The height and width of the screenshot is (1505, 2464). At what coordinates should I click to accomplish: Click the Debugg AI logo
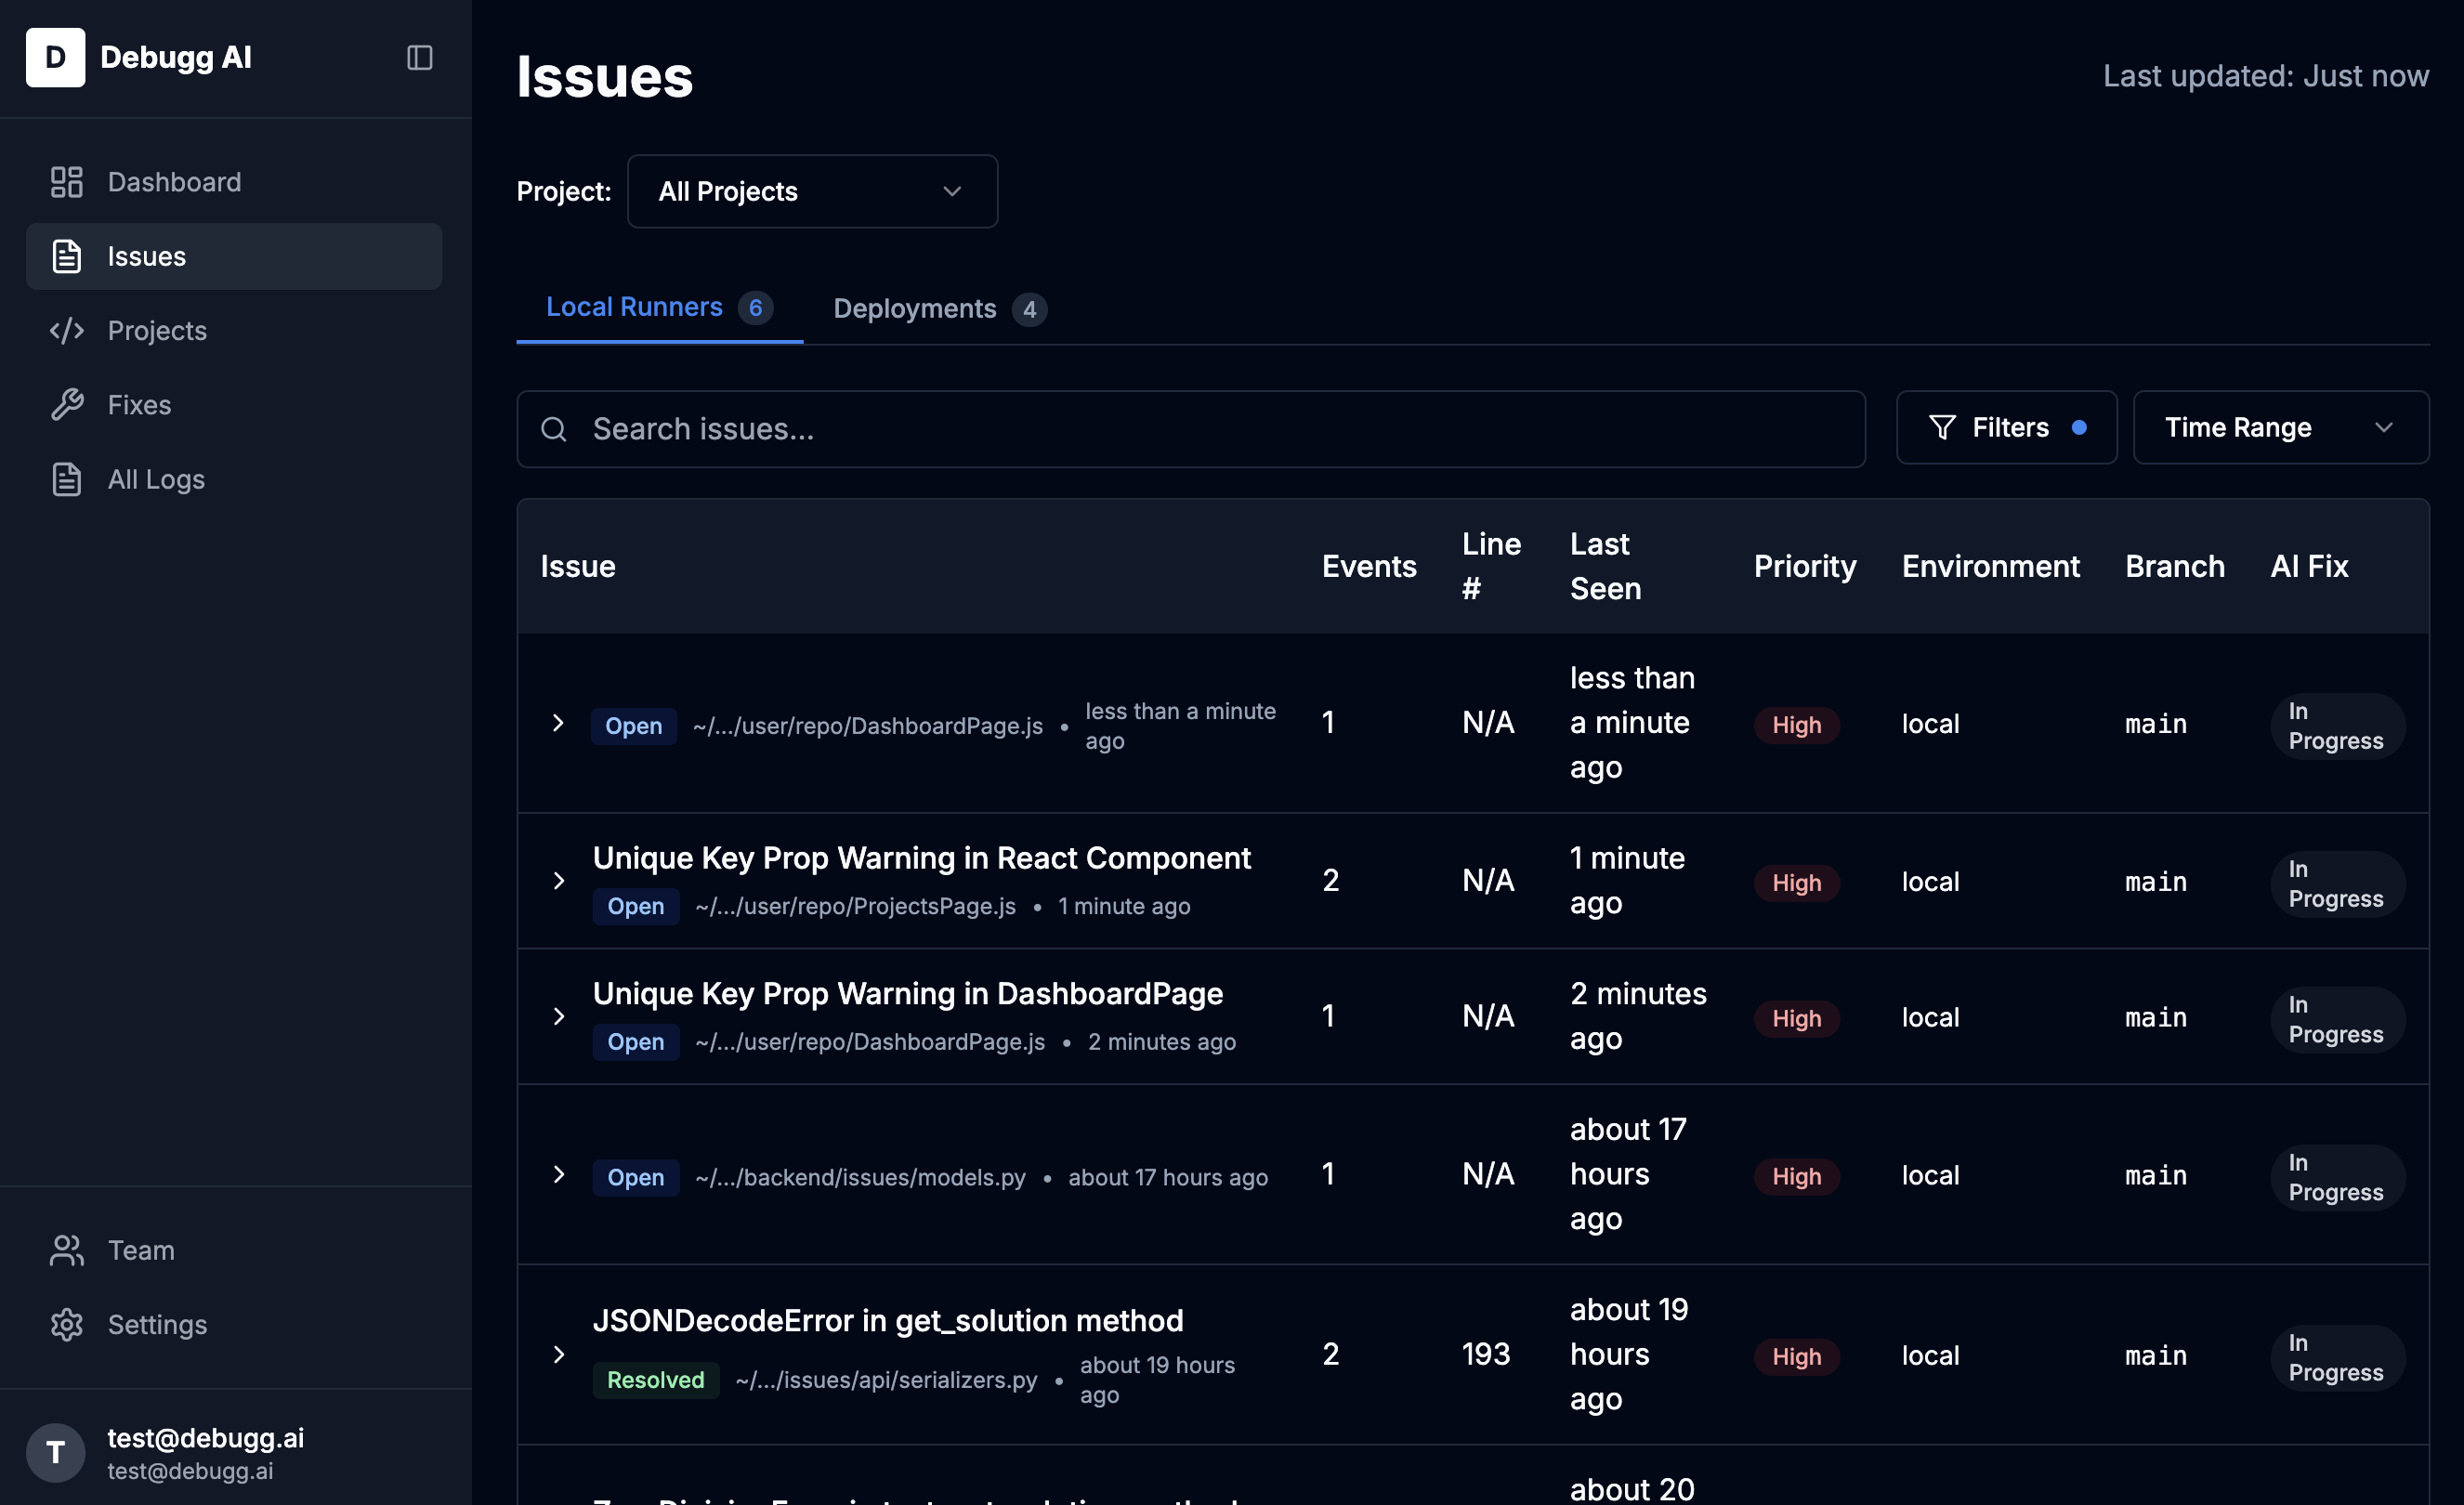pos(56,58)
